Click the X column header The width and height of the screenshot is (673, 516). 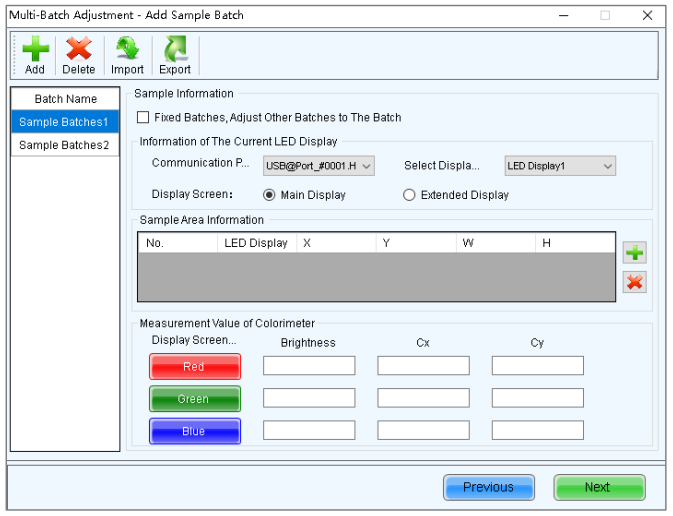point(336,243)
